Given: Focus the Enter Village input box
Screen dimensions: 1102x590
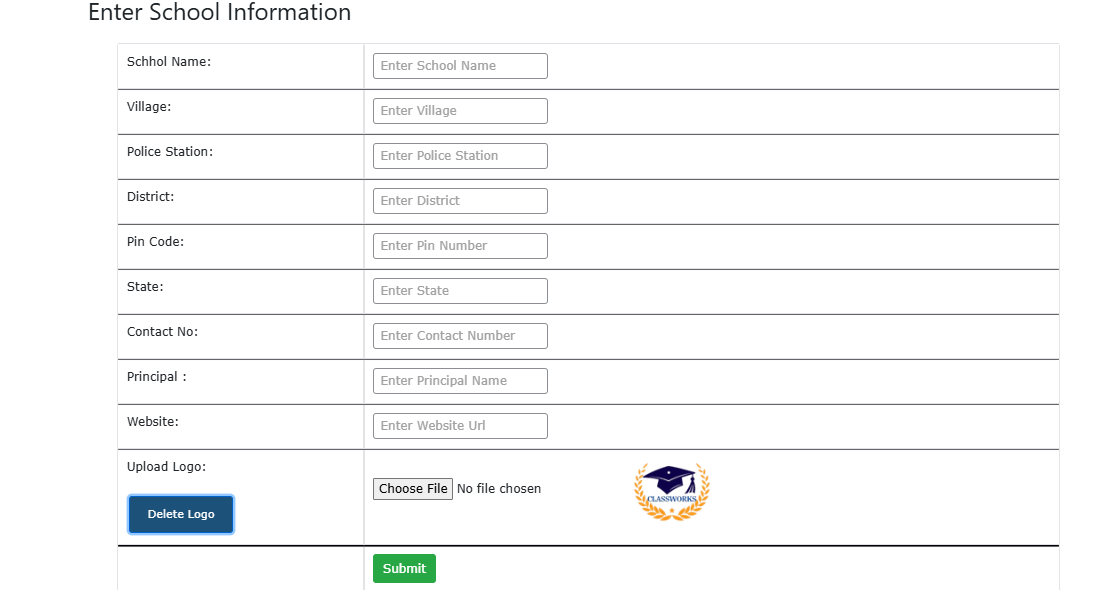Looking at the screenshot, I should click(x=460, y=111).
